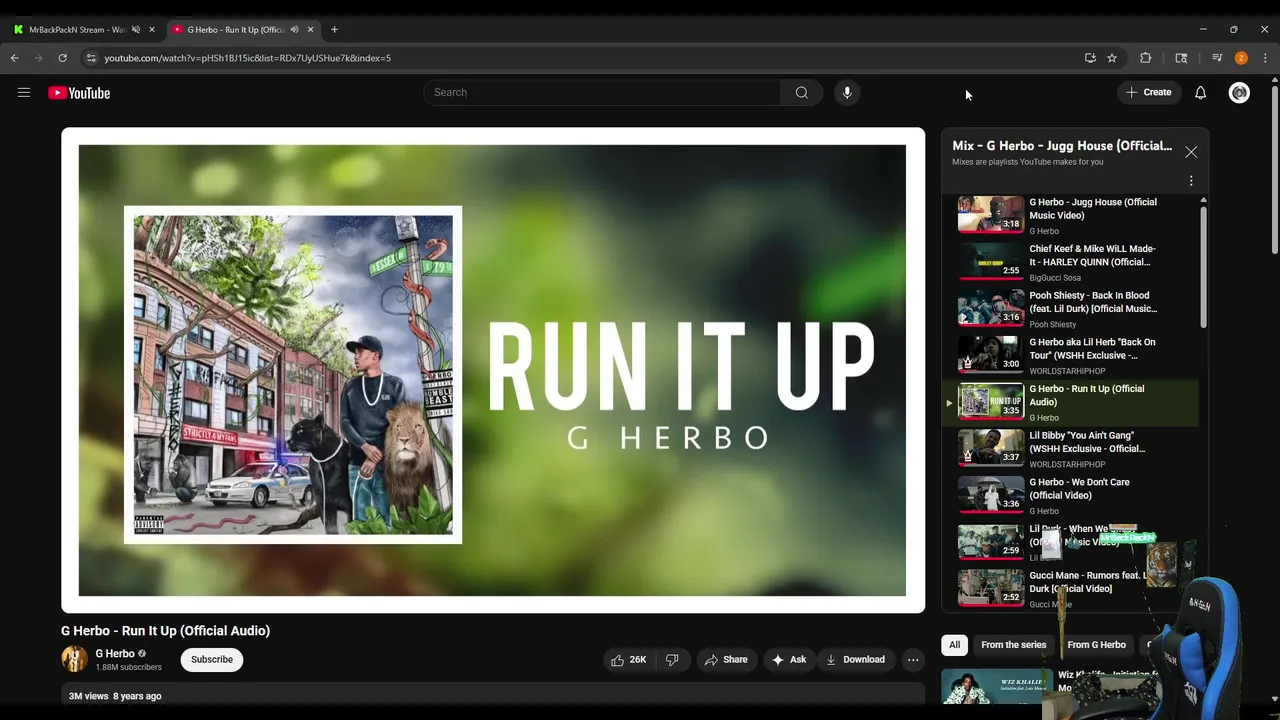
Task: Switch to the MrBackPackN Stream tab
Action: point(76,29)
